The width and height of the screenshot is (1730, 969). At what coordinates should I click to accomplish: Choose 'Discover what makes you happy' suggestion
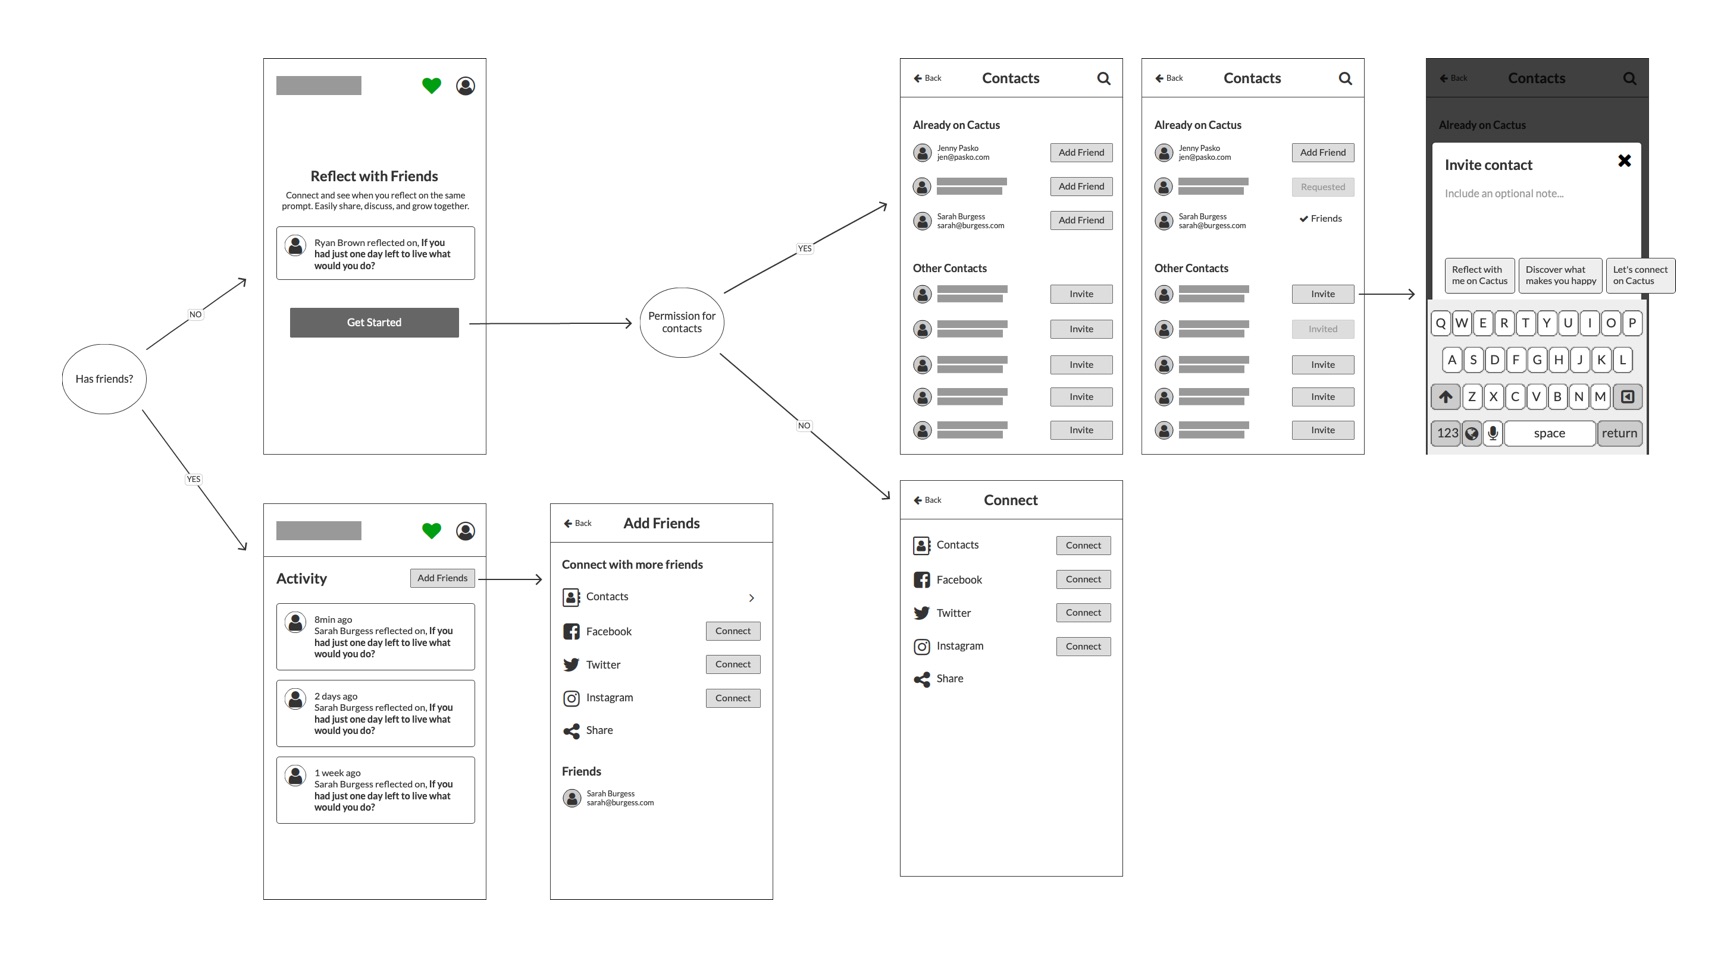[1560, 275]
